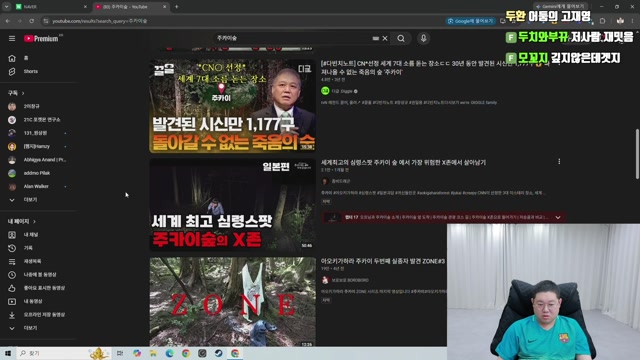Open the 내 페이지 section header arrow
This screenshot has width=640, height=360.
34,221
